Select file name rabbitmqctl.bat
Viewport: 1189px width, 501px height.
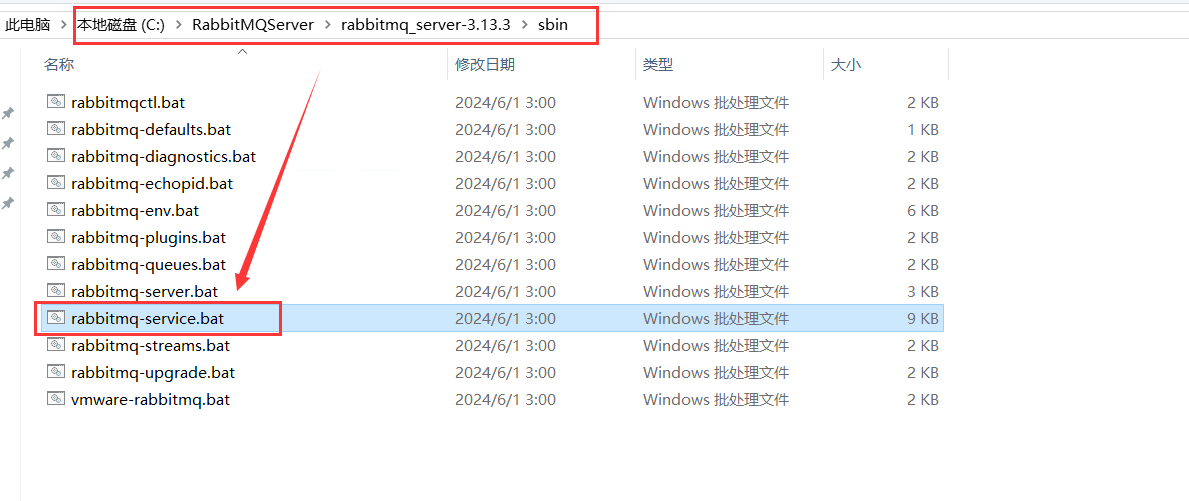coord(127,102)
